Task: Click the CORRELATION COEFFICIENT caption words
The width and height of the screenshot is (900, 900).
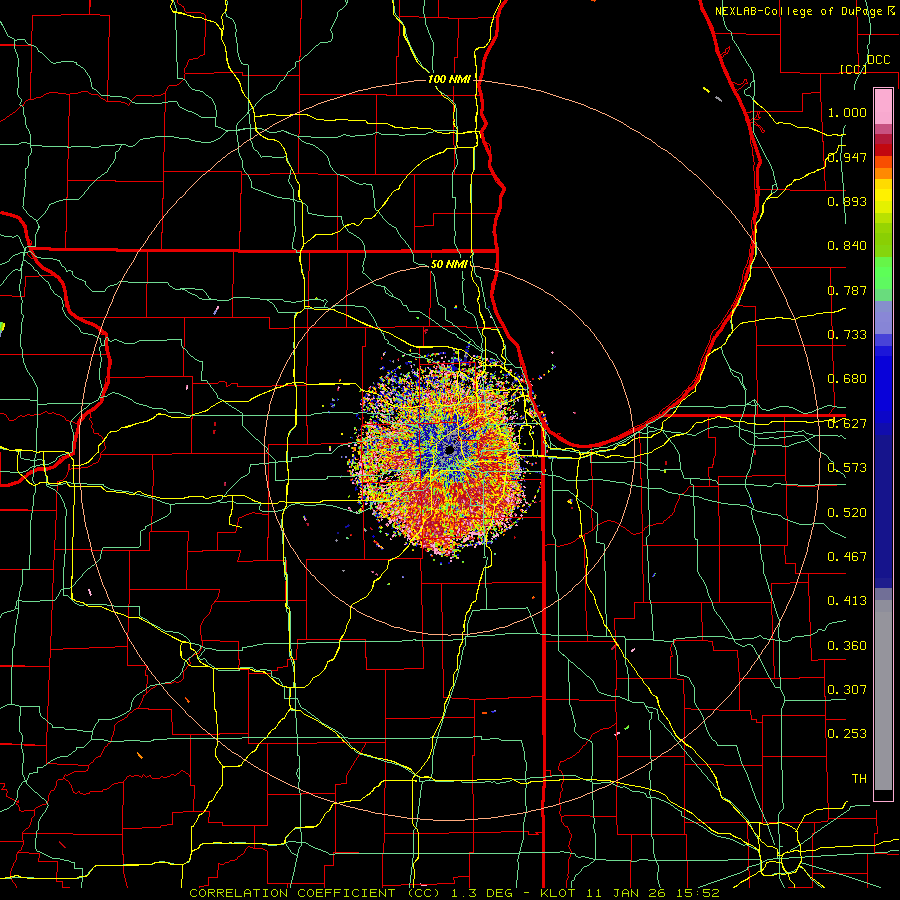Action: tap(296, 893)
